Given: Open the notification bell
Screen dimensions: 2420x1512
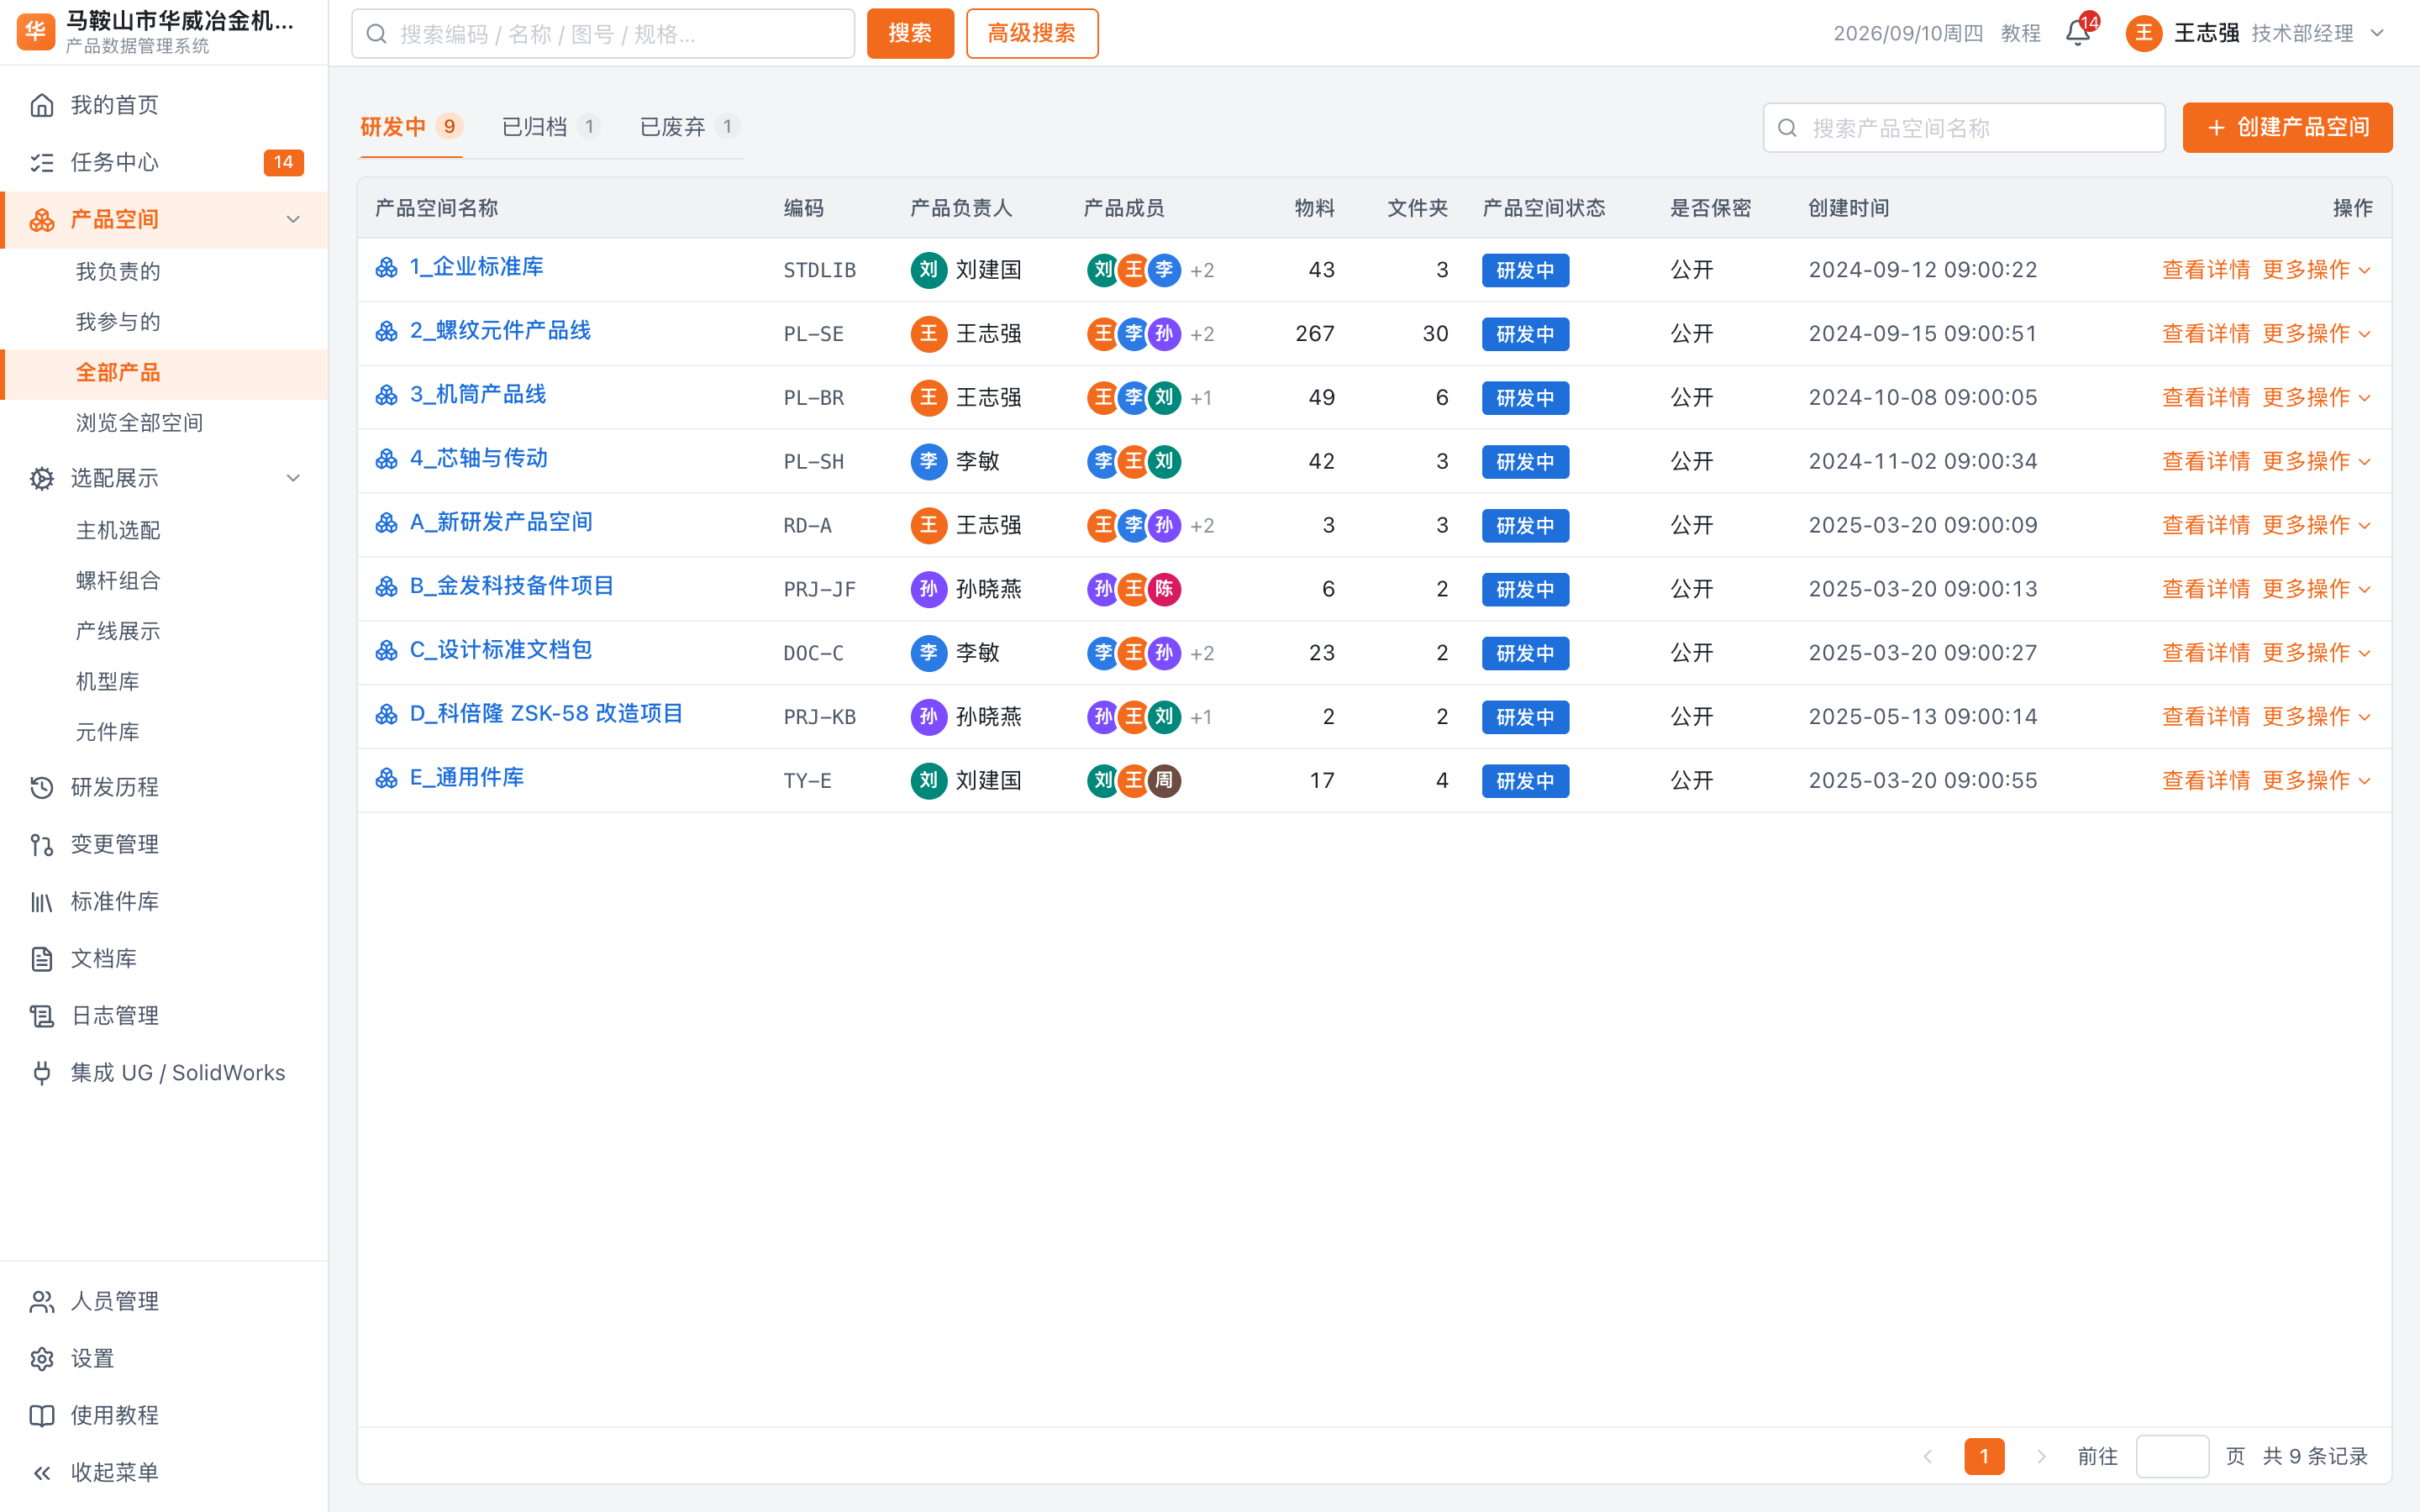Looking at the screenshot, I should coord(2078,34).
